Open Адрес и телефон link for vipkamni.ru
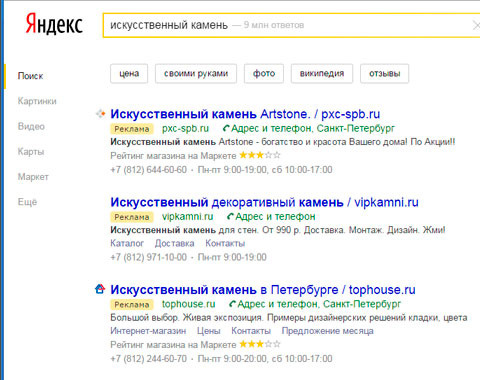Image resolution: width=480 pixels, height=380 pixels. (x=275, y=217)
